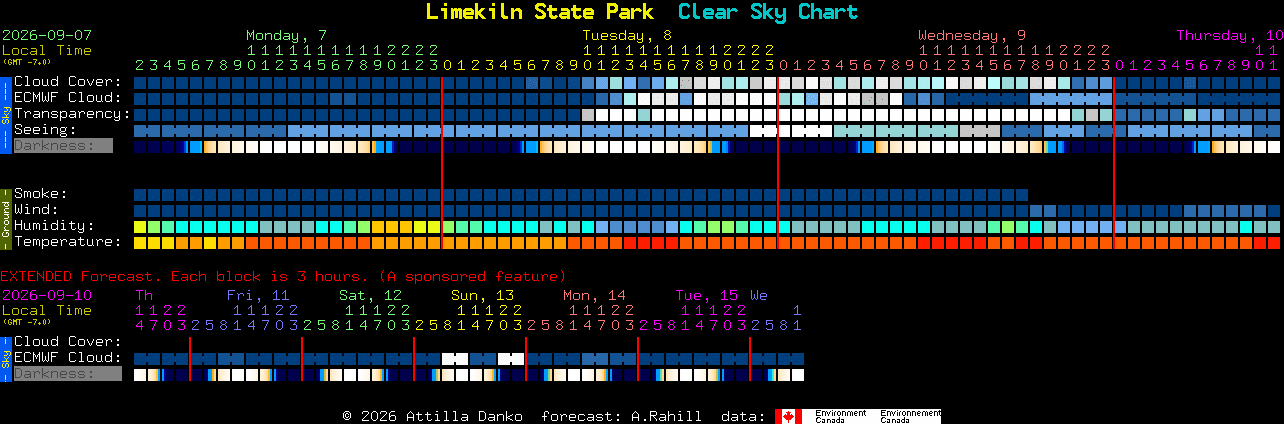The width and height of the screenshot is (1284, 424).
Task: Click the Tuesday, 8 day header
Action: point(627,35)
